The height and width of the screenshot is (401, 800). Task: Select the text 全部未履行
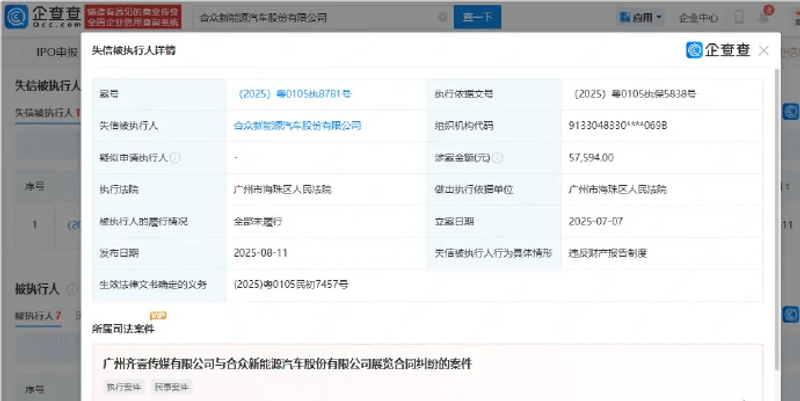[x=258, y=221]
